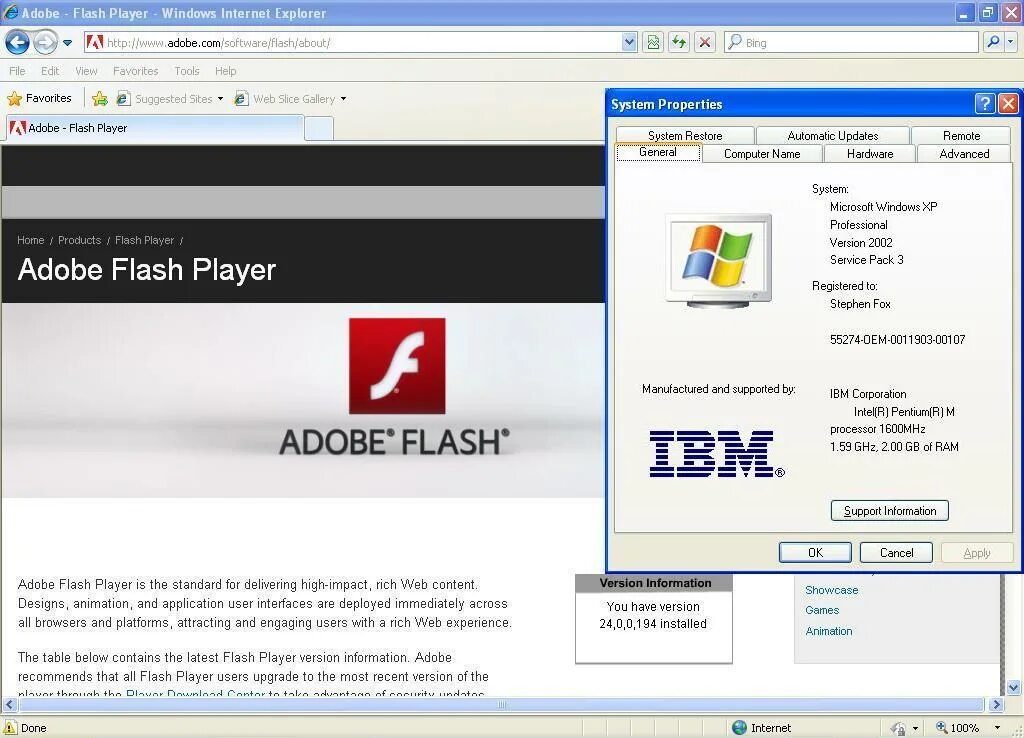
Task: Open the Edit menu
Action: pos(50,71)
